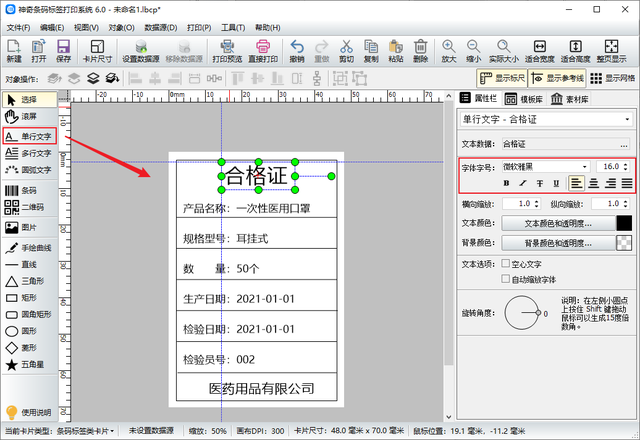Adjust the 纵向缩放 vertical scale stepper

(626, 203)
